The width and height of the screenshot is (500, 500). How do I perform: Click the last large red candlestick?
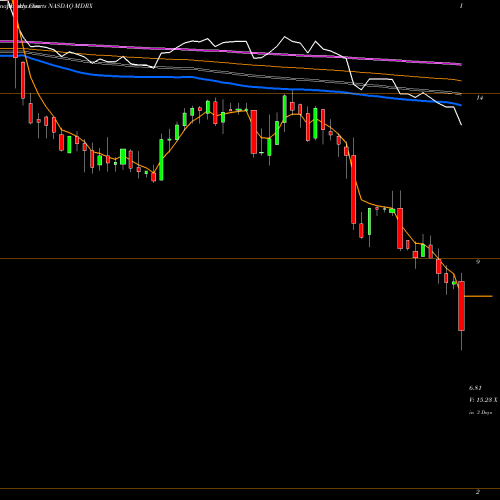(x=461, y=306)
